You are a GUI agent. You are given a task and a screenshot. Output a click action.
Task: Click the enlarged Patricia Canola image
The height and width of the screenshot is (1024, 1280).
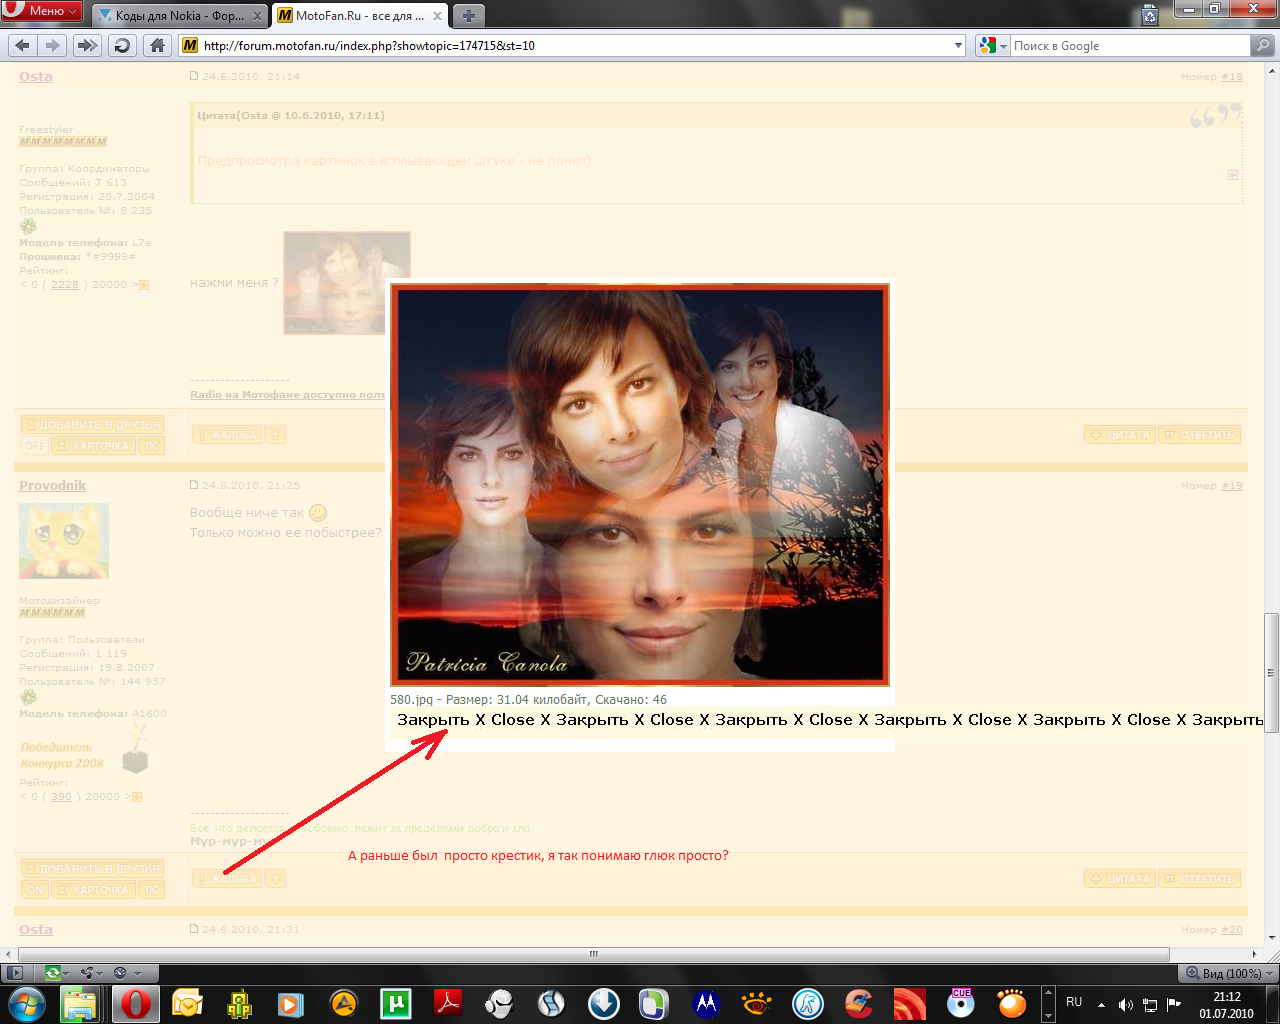click(x=640, y=485)
